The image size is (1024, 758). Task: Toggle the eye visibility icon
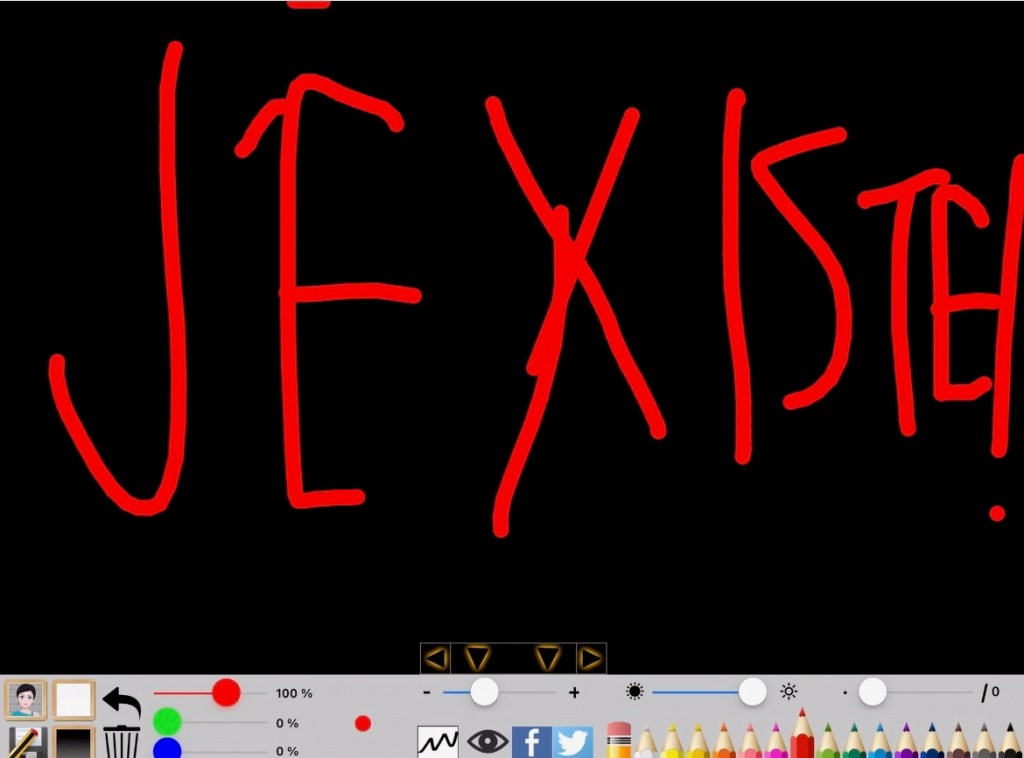tap(487, 742)
